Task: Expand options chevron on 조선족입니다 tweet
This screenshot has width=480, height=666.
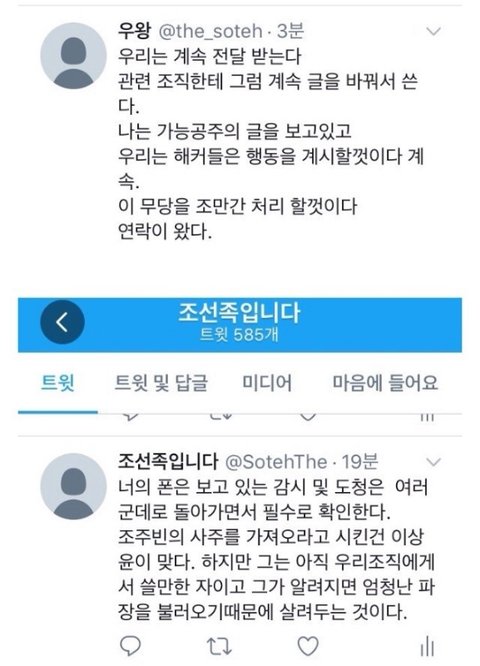Action: click(433, 462)
